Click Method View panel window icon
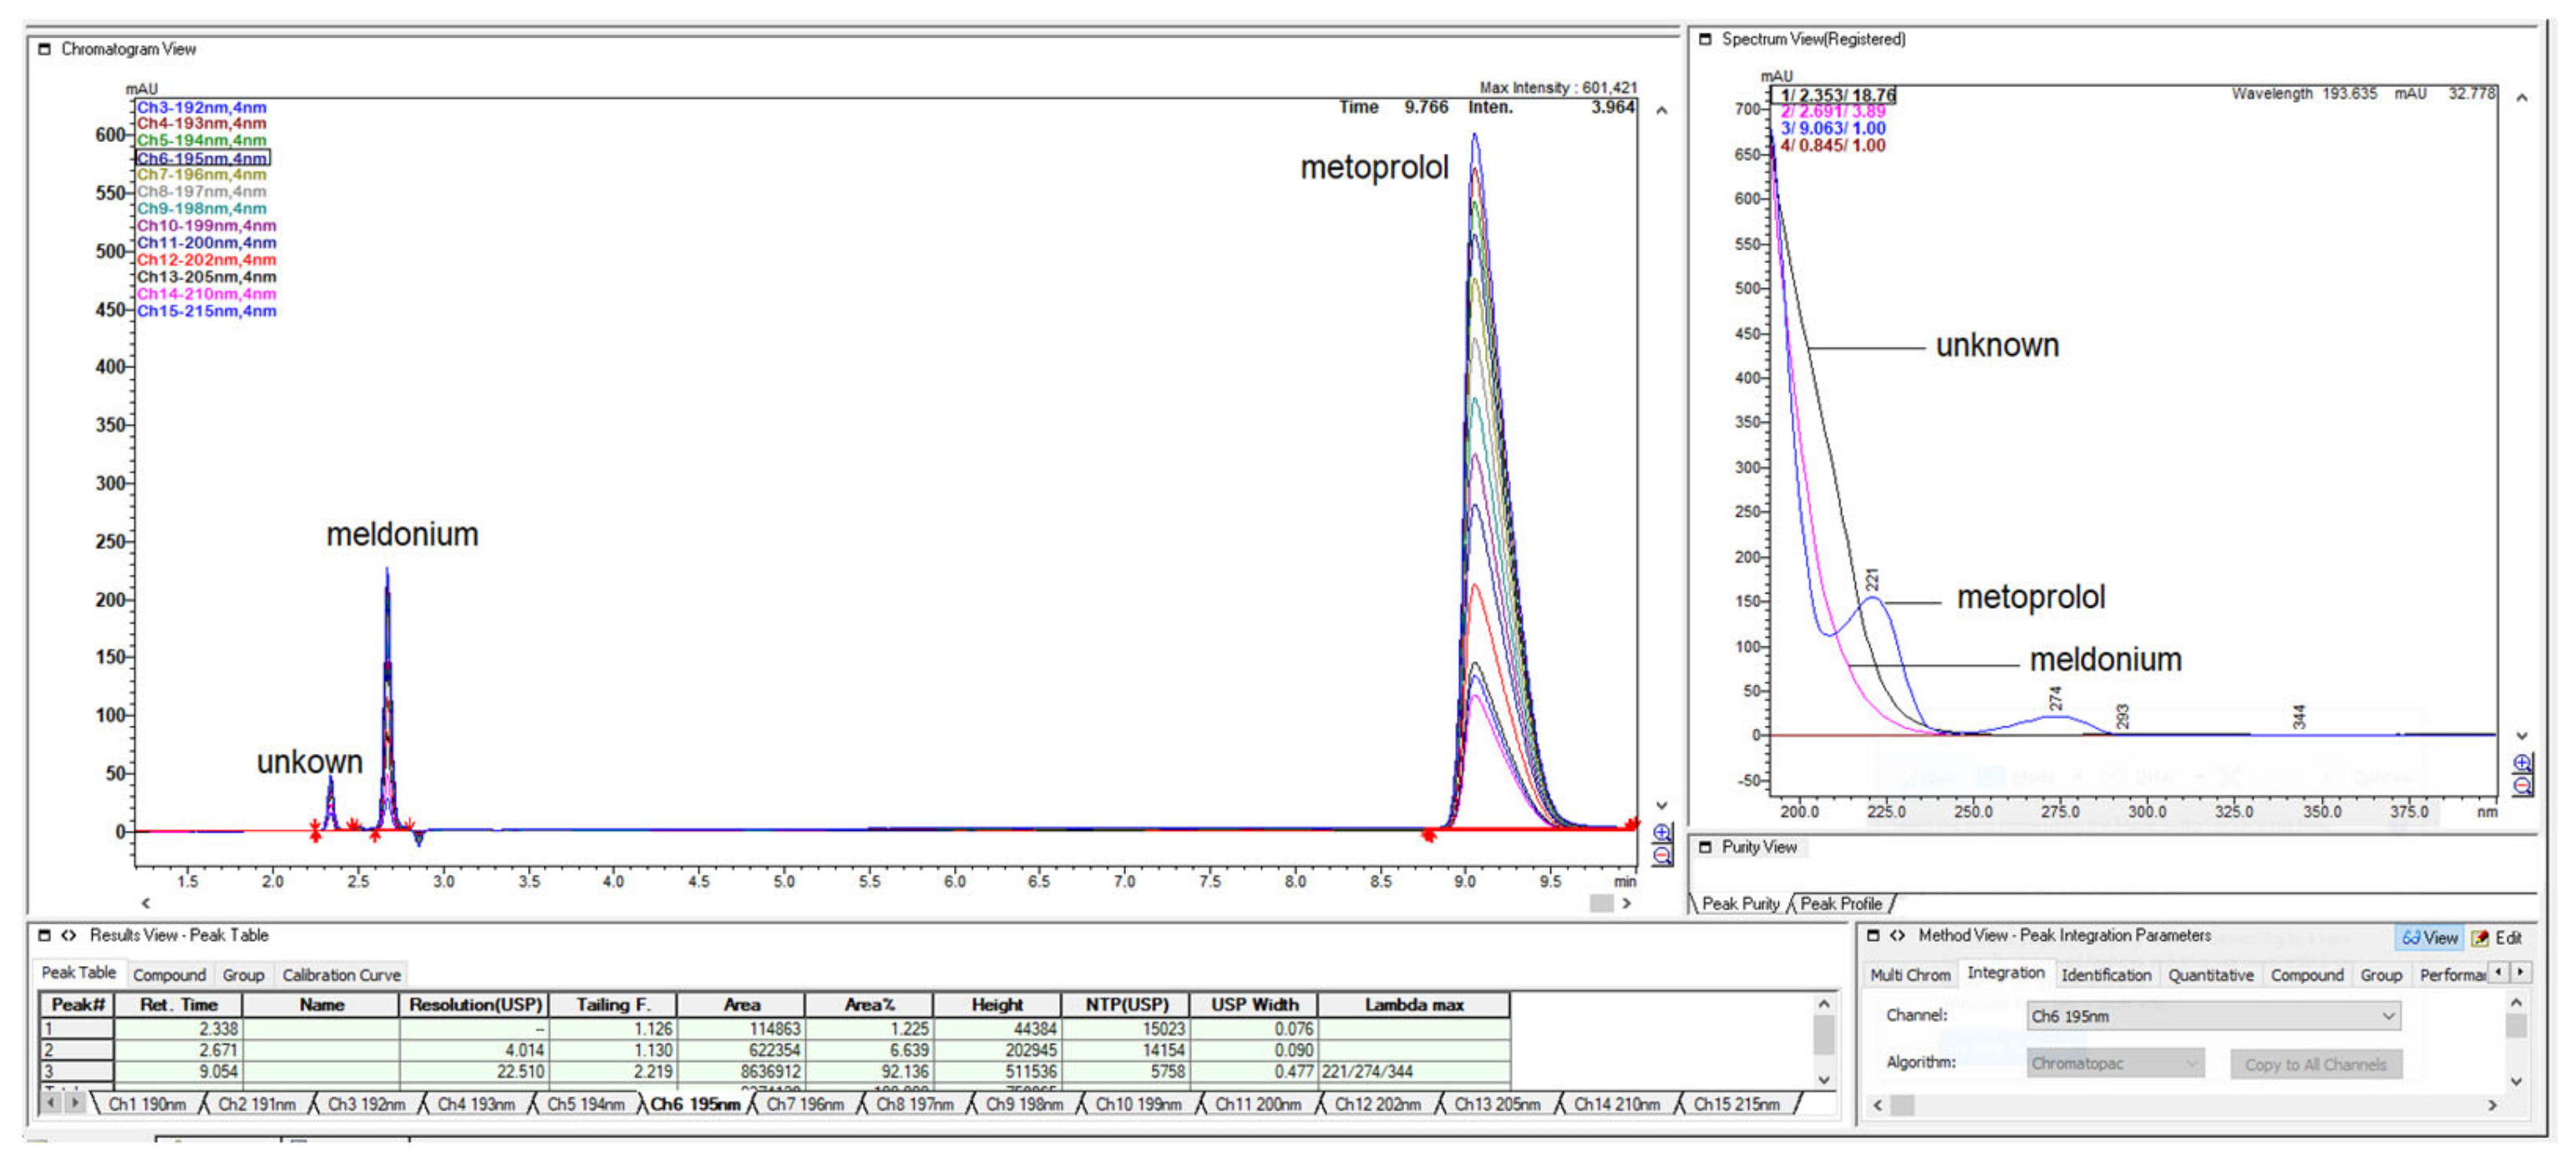 click(x=1874, y=935)
